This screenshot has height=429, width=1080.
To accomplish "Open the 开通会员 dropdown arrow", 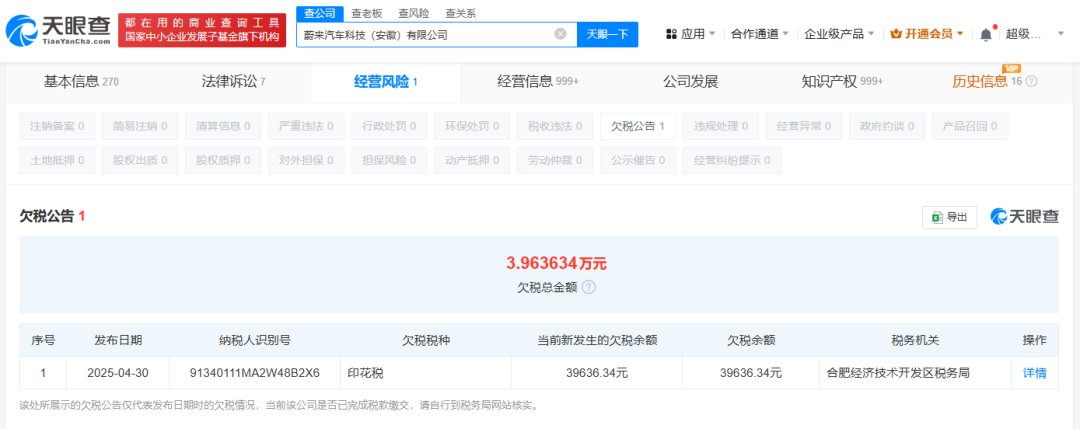I will (960, 34).
